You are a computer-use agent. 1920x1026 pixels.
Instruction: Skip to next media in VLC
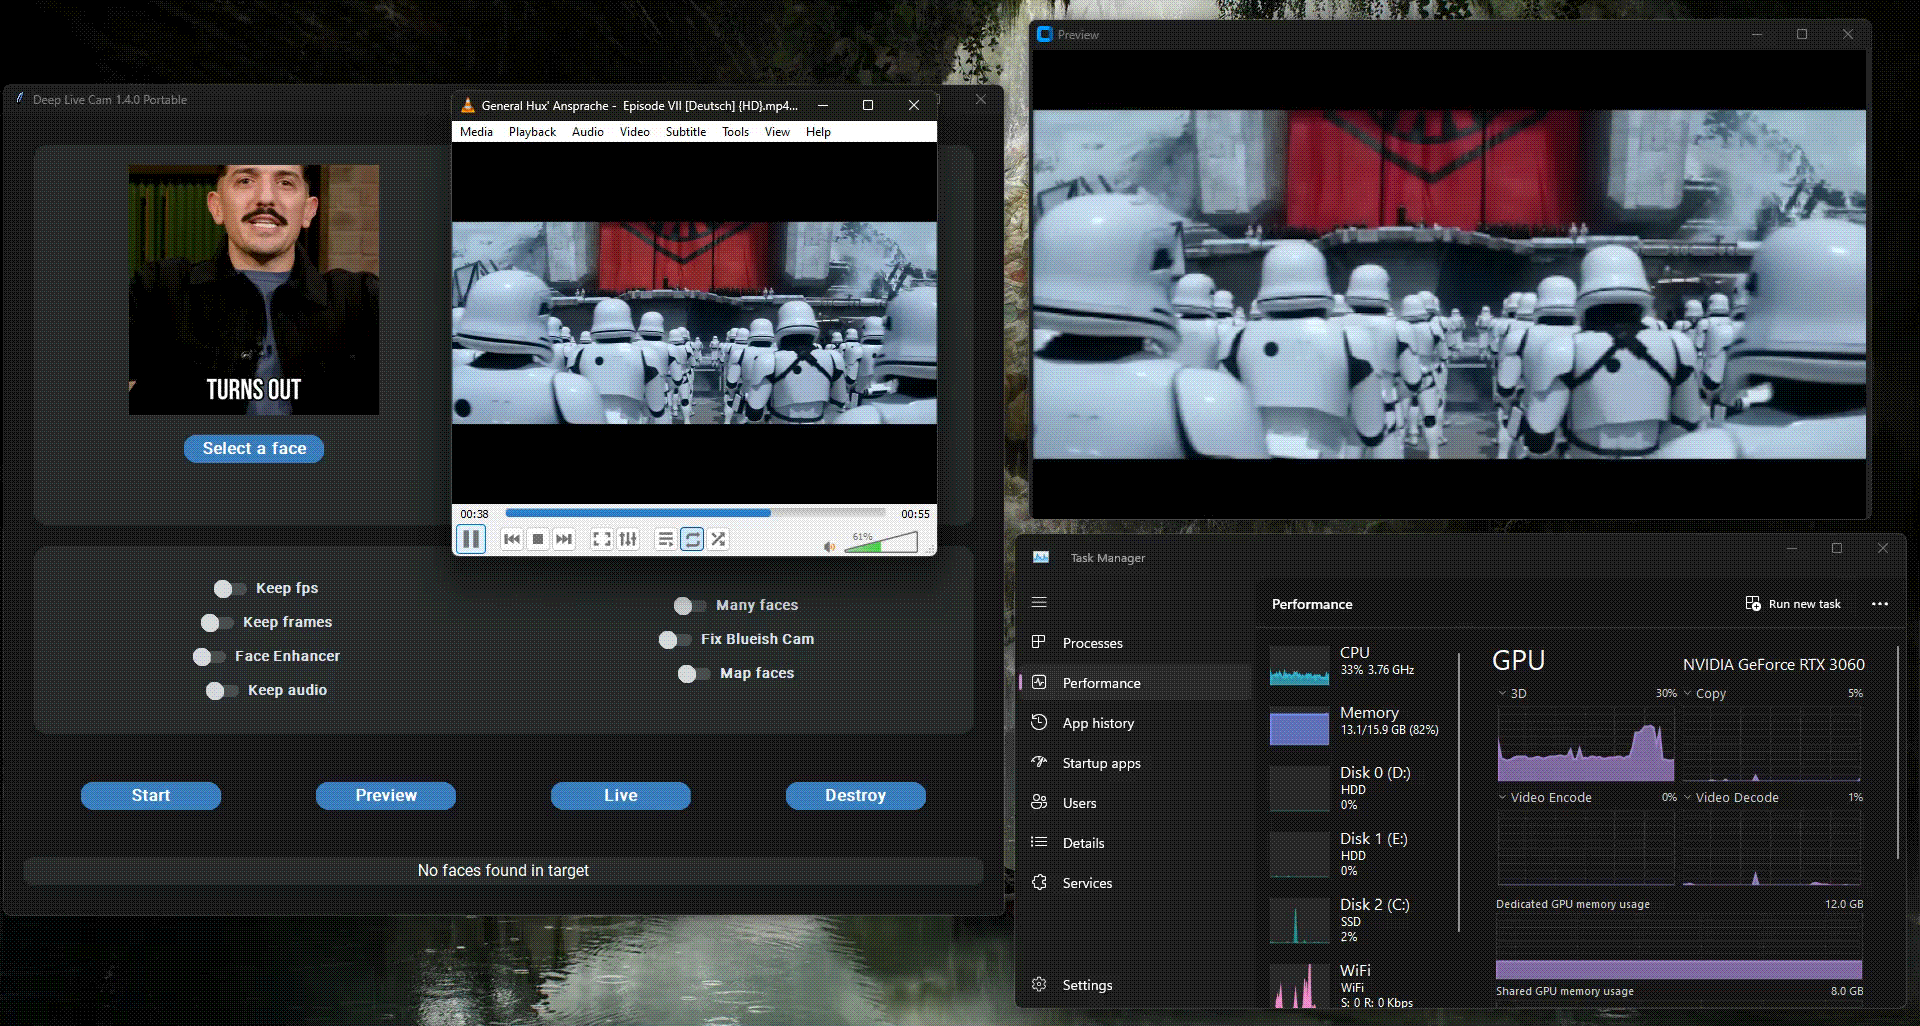(x=564, y=540)
